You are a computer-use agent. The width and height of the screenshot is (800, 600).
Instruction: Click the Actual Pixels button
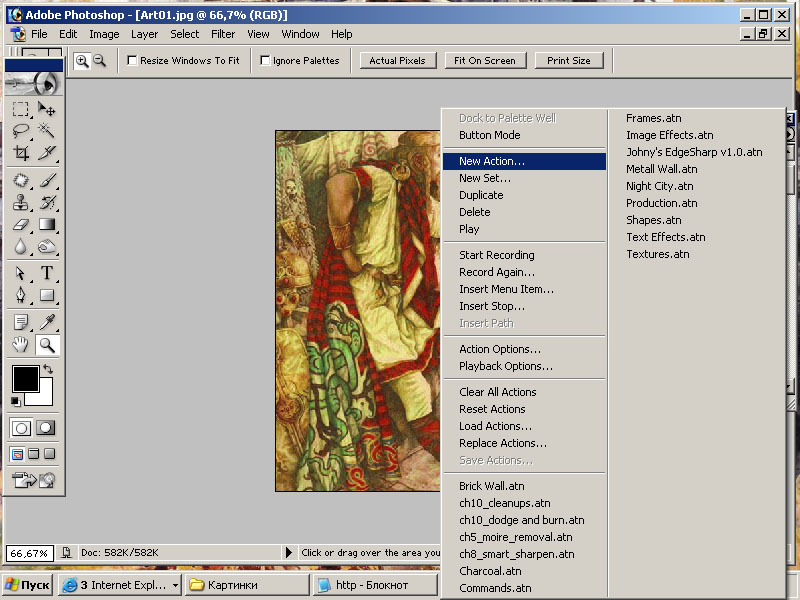[x=397, y=61]
